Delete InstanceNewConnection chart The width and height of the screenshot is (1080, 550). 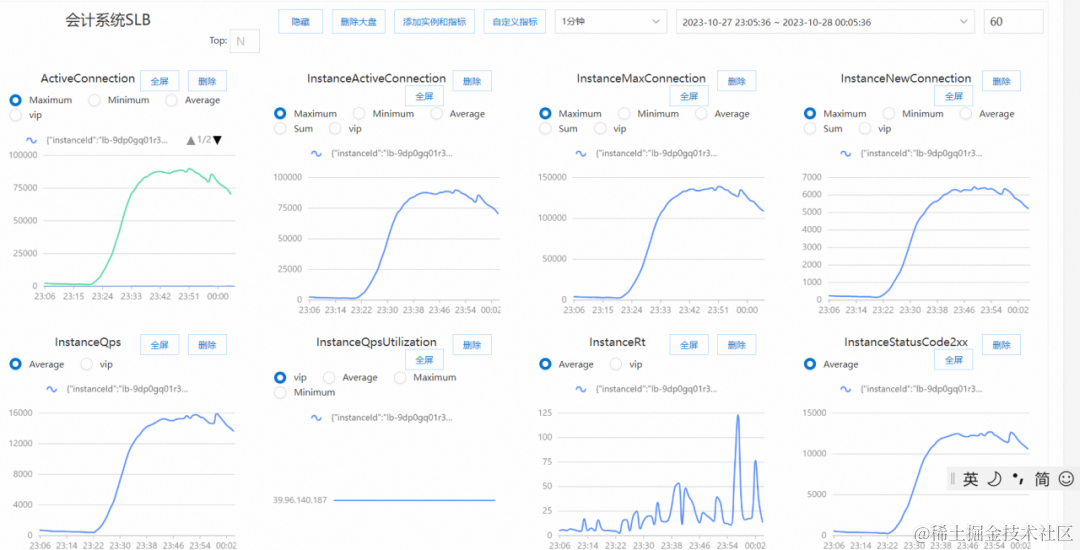click(x=1001, y=81)
